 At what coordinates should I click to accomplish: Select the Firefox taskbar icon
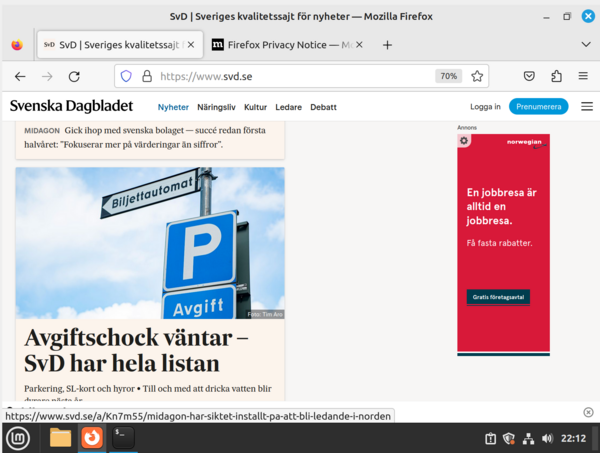click(x=92, y=438)
